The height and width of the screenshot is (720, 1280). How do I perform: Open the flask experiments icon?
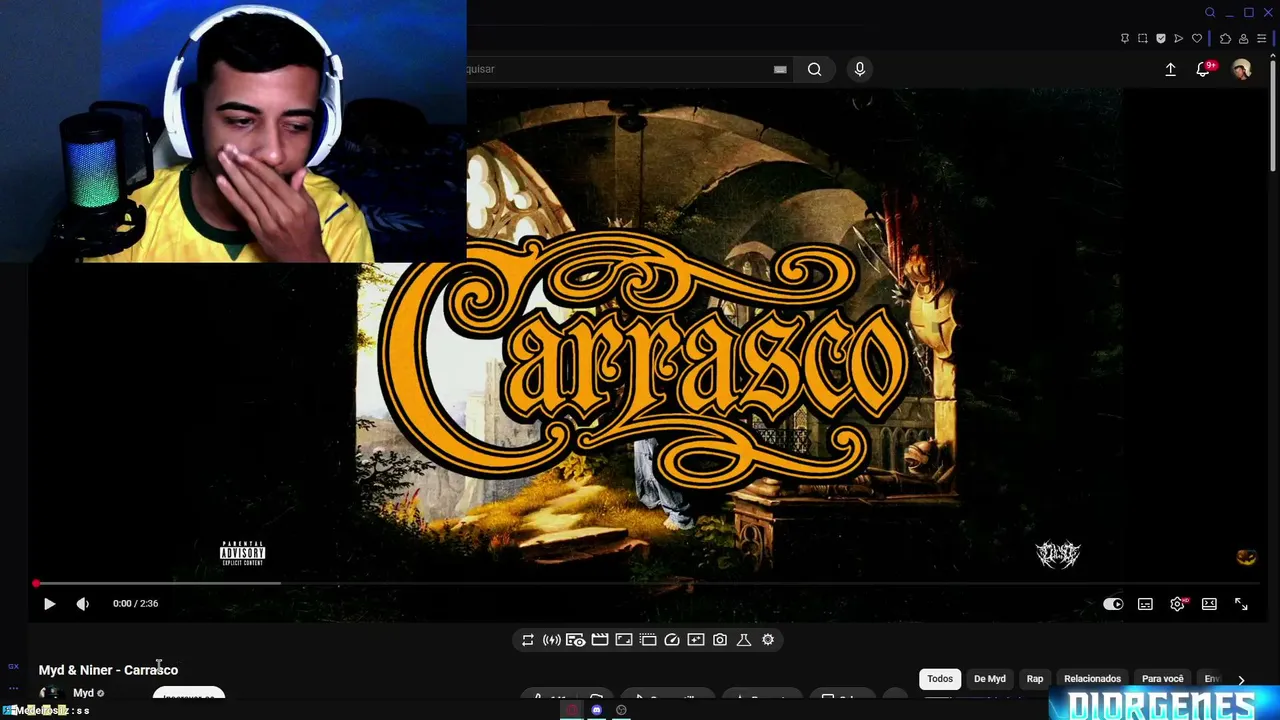point(744,640)
